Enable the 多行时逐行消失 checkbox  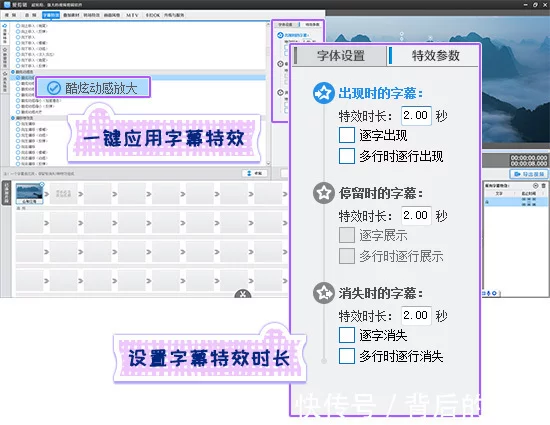(347, 356)
